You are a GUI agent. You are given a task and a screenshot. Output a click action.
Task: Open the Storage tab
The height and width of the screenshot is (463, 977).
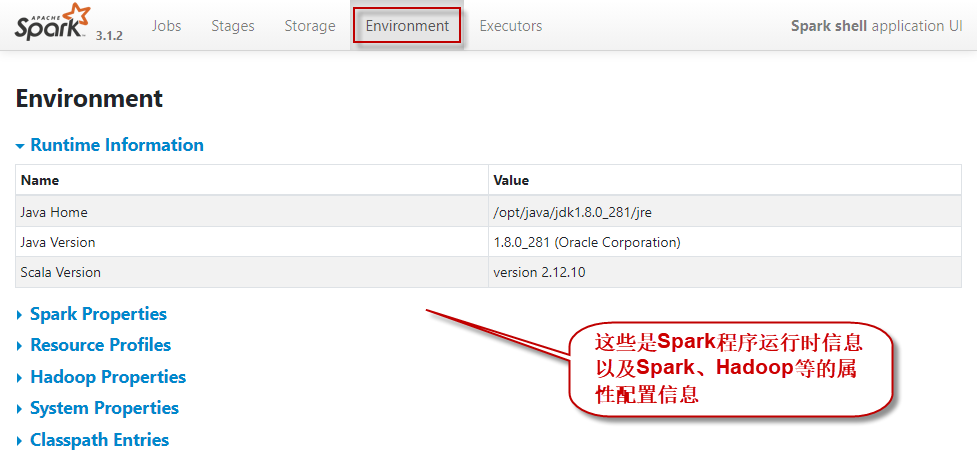309,26
